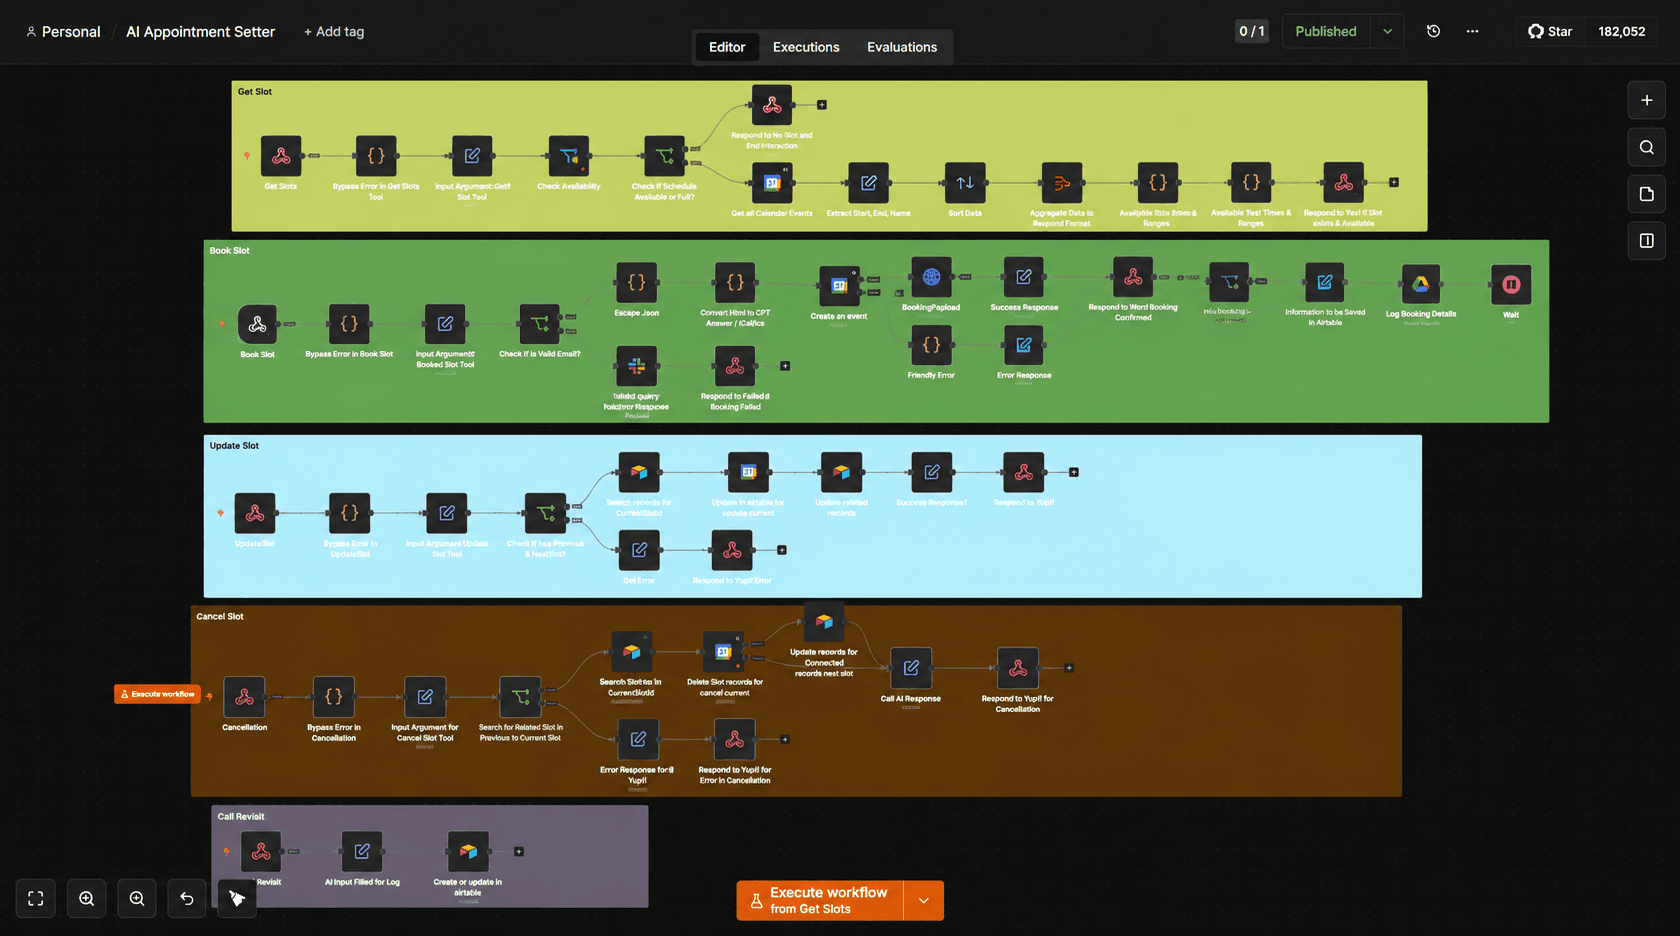This screenshot has width=1680, height=936.
Task: Select the Slack node in Book Slot
Action: (x=637, y=366)
